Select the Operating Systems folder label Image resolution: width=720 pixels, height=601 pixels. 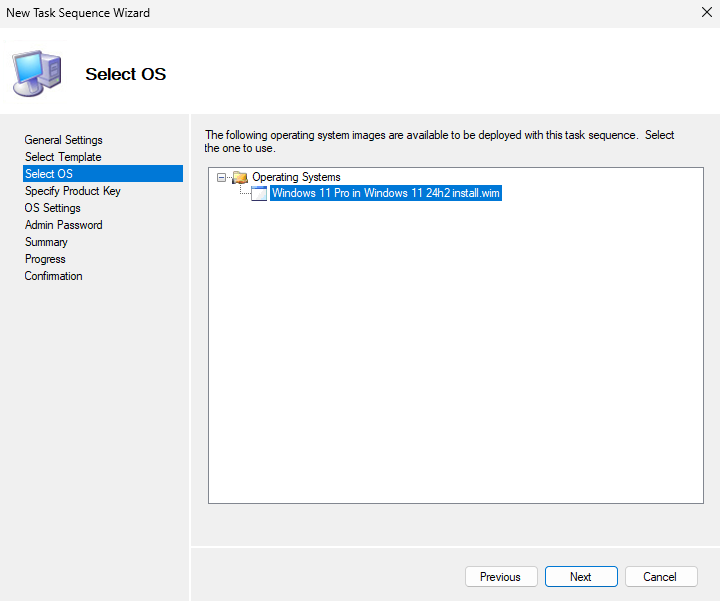pos(296,177)
